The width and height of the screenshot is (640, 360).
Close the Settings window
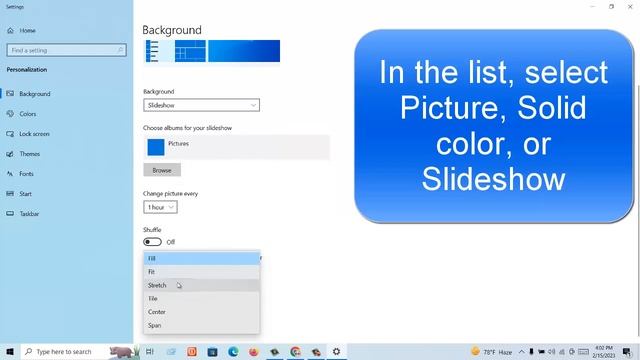pos(630,7)
